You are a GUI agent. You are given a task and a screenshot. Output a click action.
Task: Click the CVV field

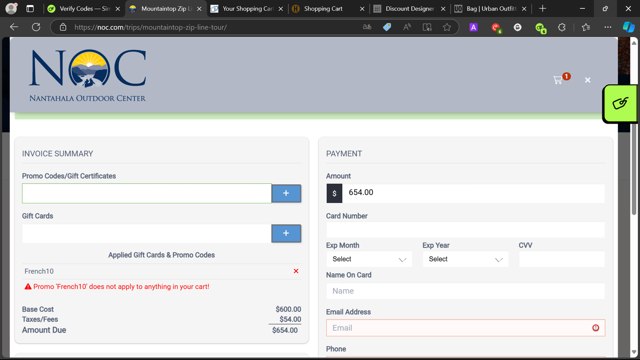[562, 259]
